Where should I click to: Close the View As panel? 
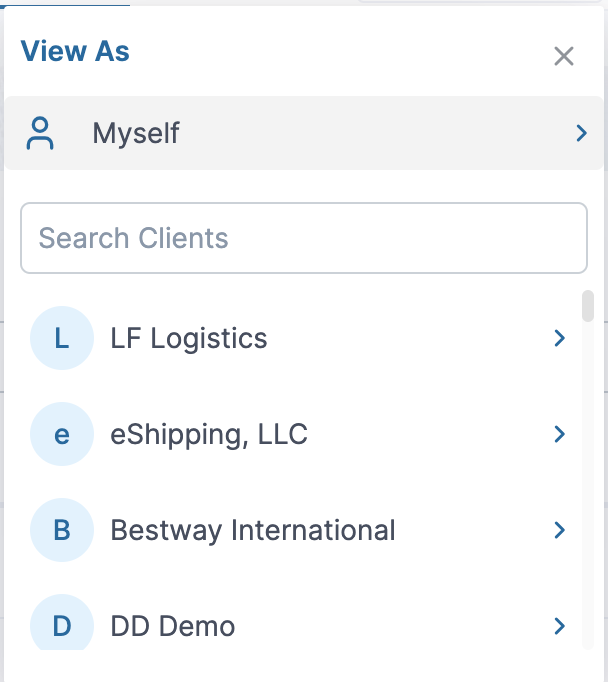[x=564, y=56]
